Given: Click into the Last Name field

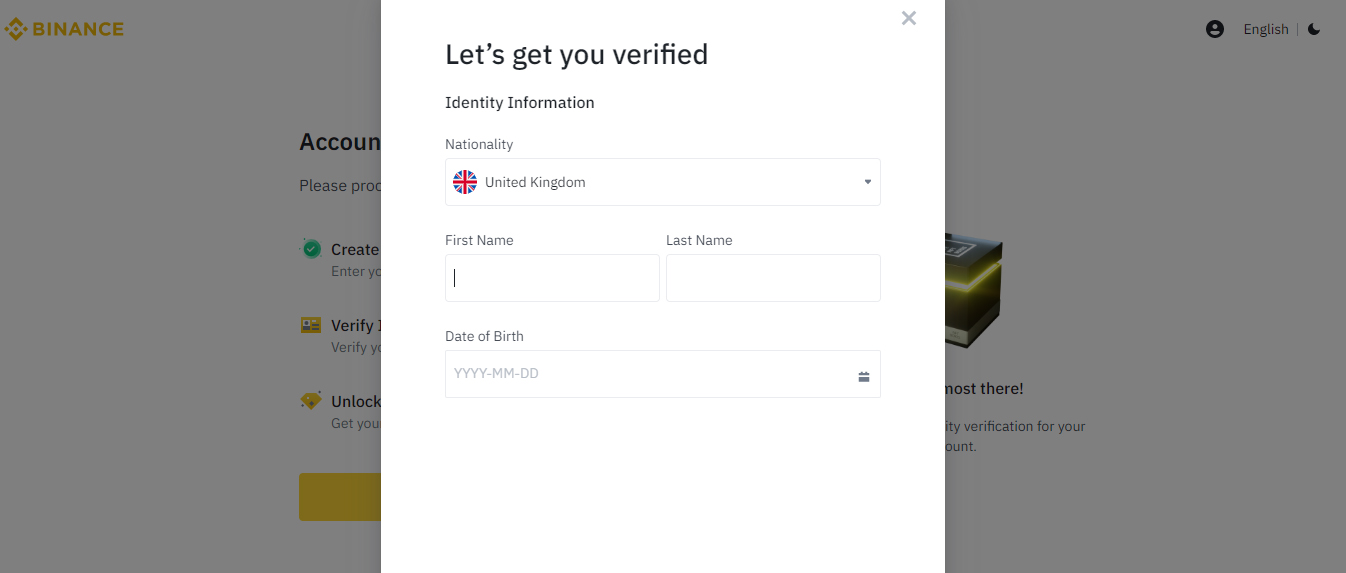Looking at the screenshot, I should 773,278.
